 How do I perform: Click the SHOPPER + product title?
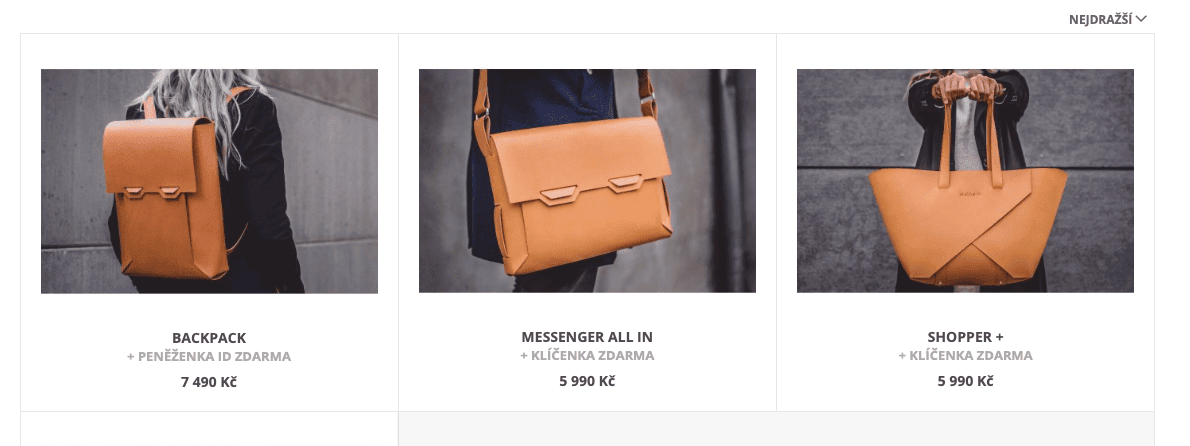[965, 337]
